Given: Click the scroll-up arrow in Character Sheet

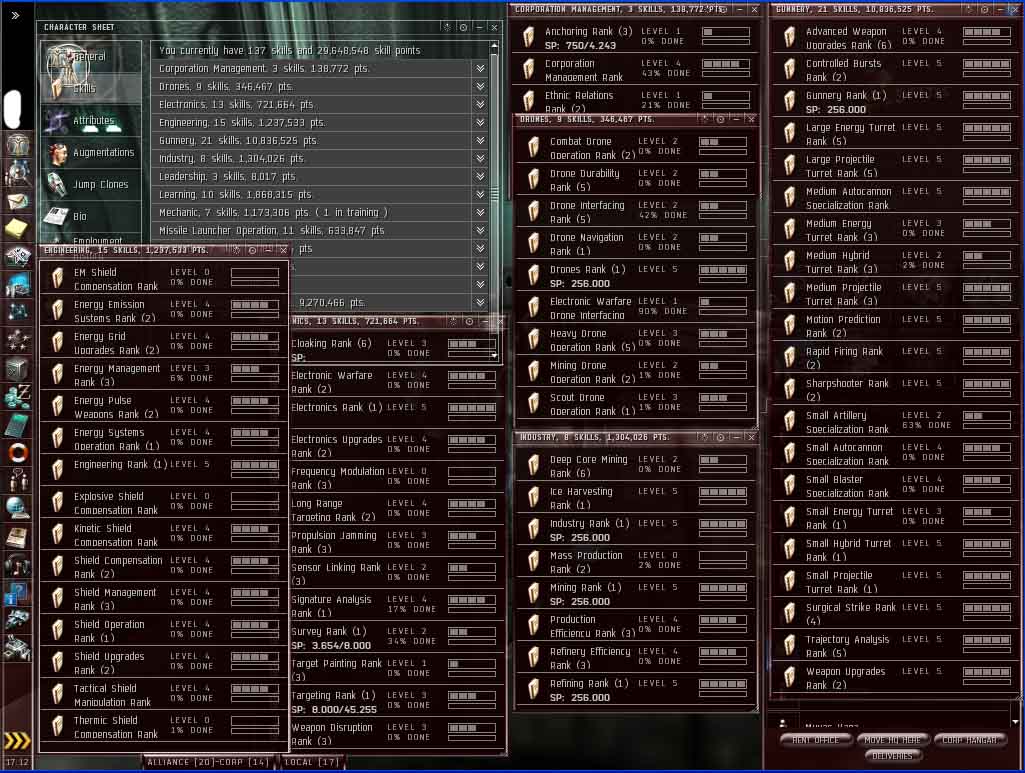Looking at the screenshot, I should point(494,46).
